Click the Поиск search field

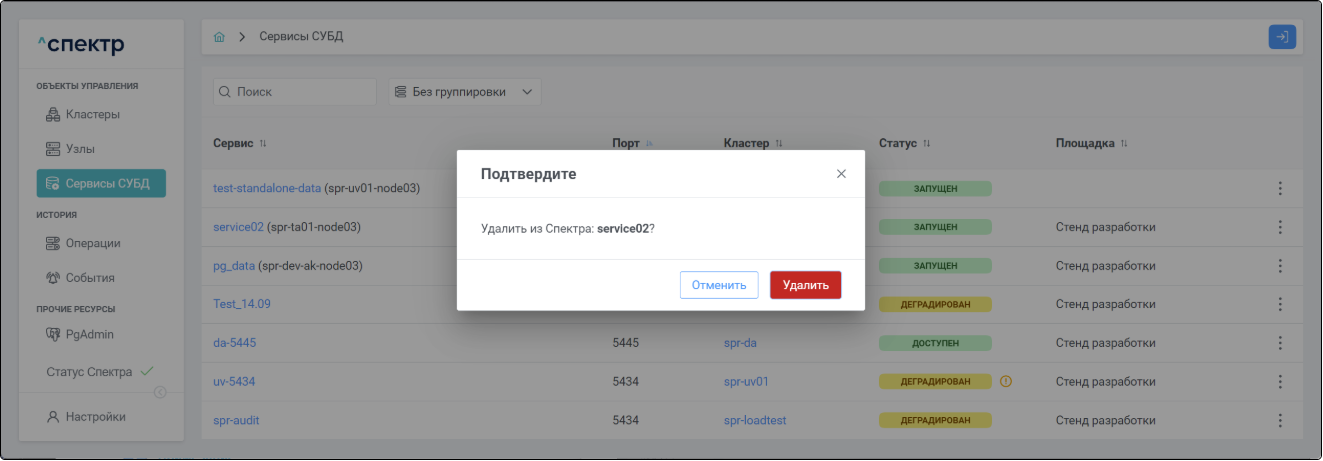tap(295, 92)
